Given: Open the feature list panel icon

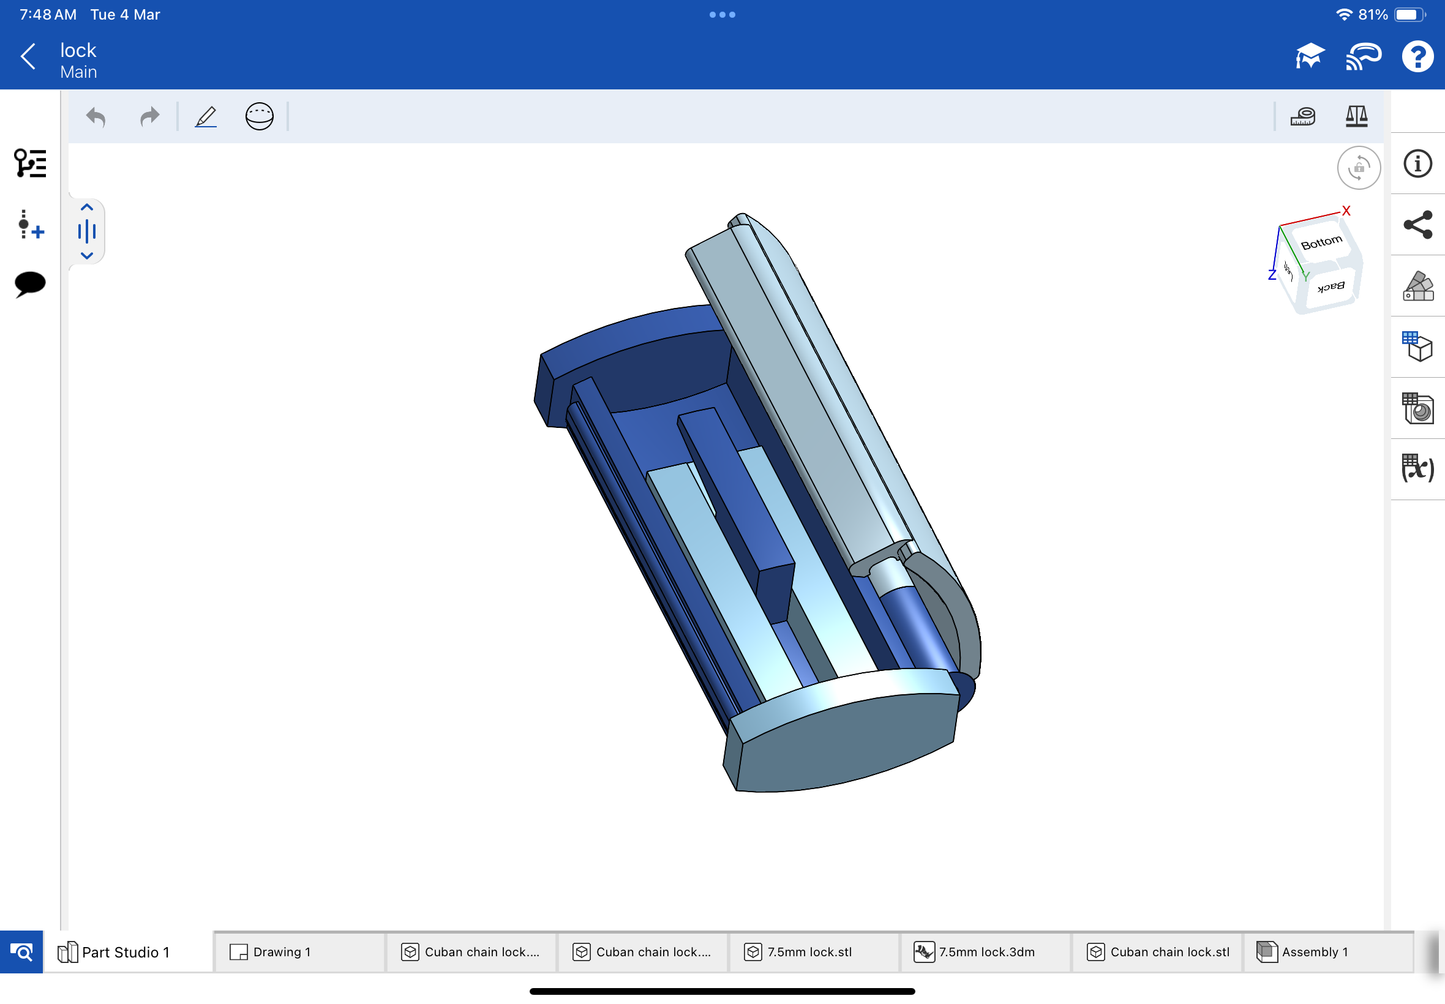Looking at the screenshot, I should [x=30, y=163].
